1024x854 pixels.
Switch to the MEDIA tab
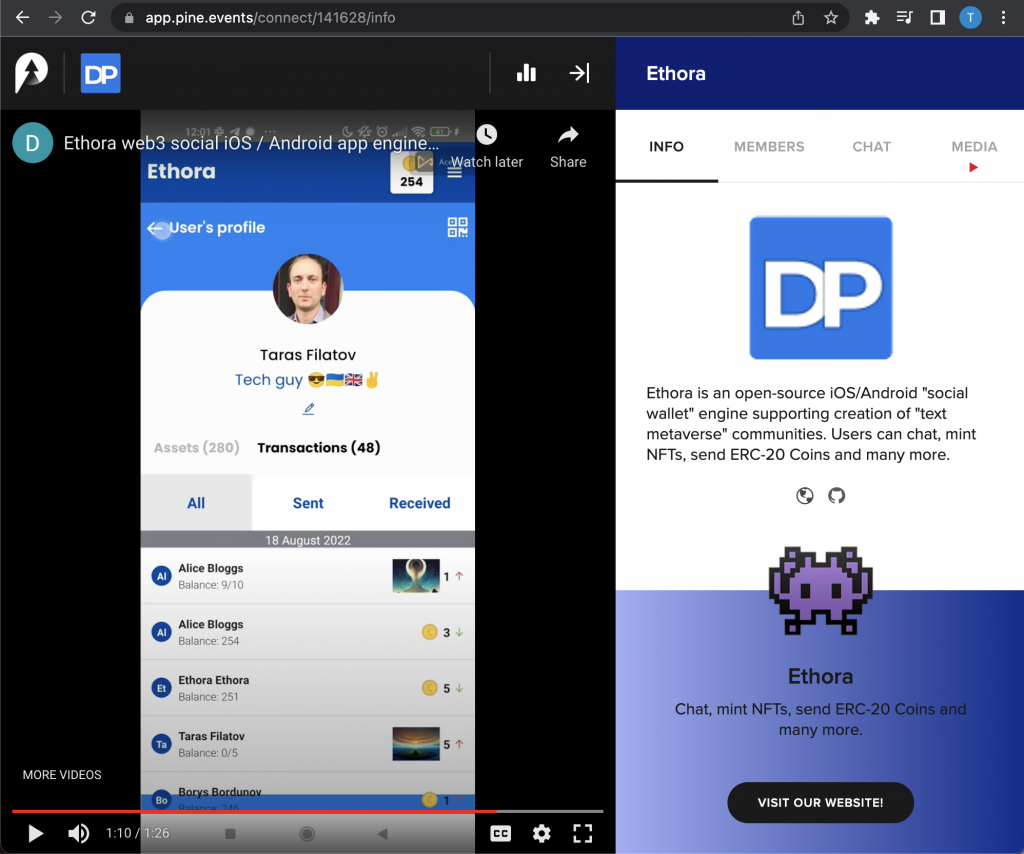(974, 147)
